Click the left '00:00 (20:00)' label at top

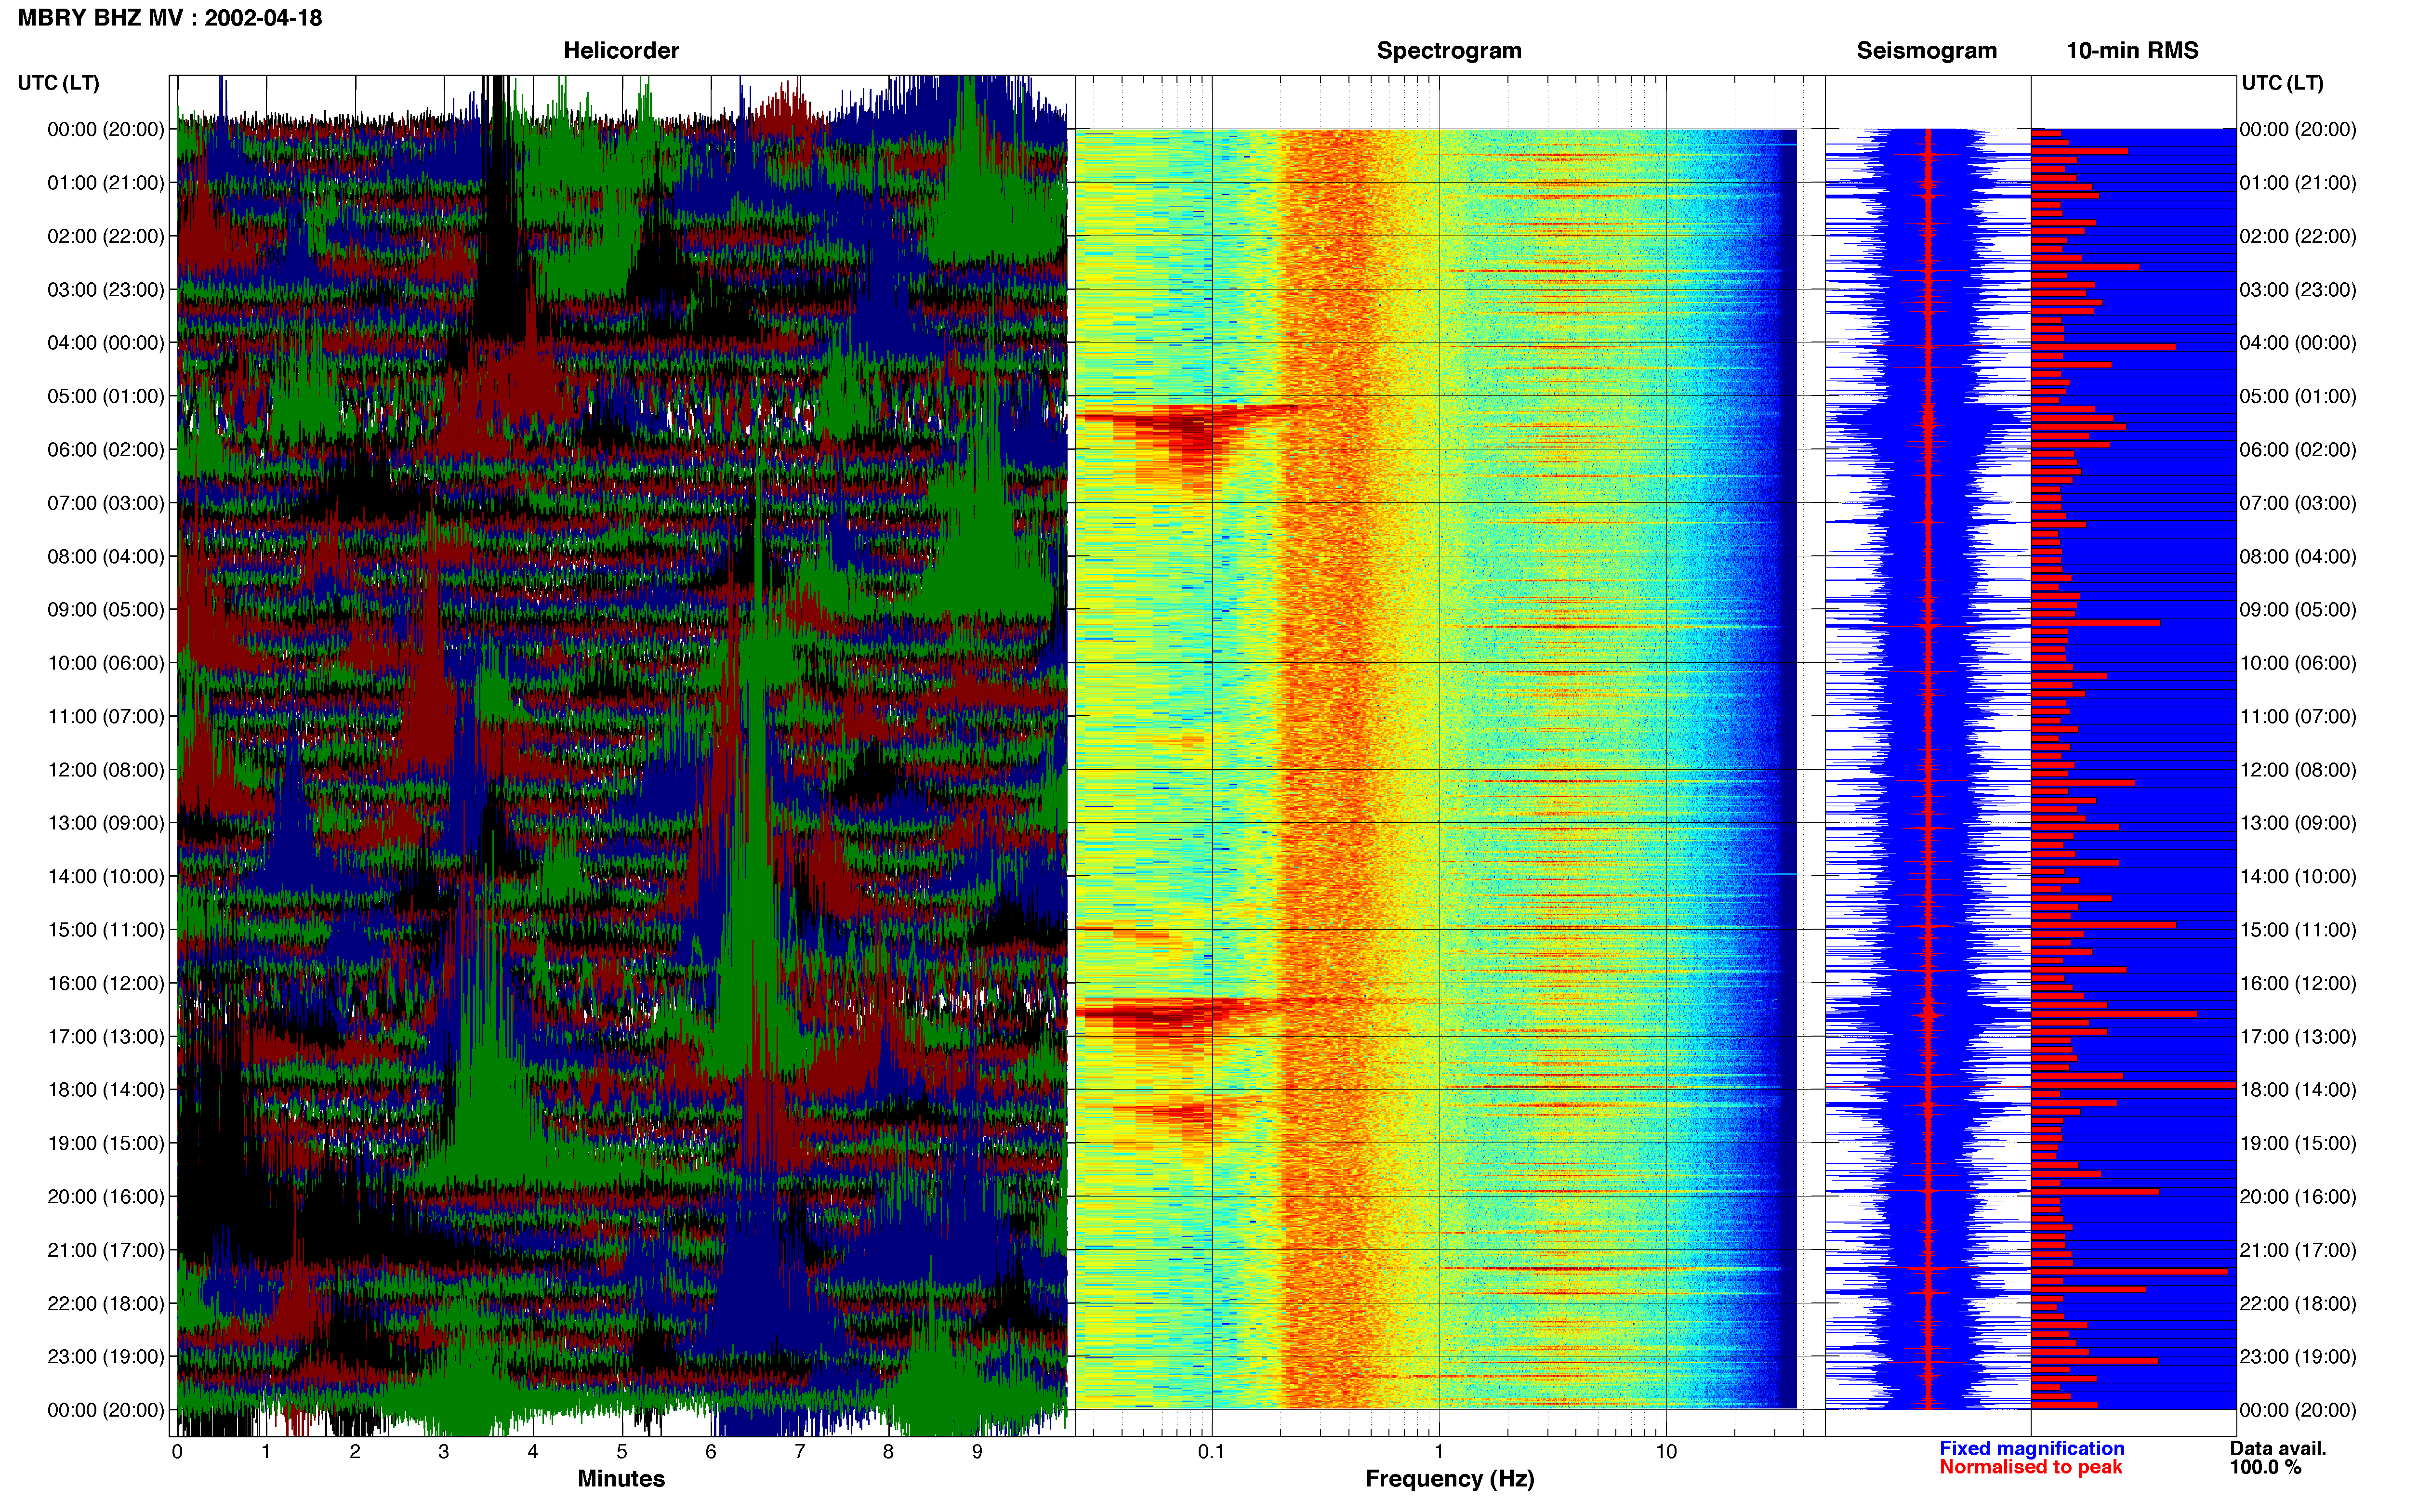(x=106, y=129)
